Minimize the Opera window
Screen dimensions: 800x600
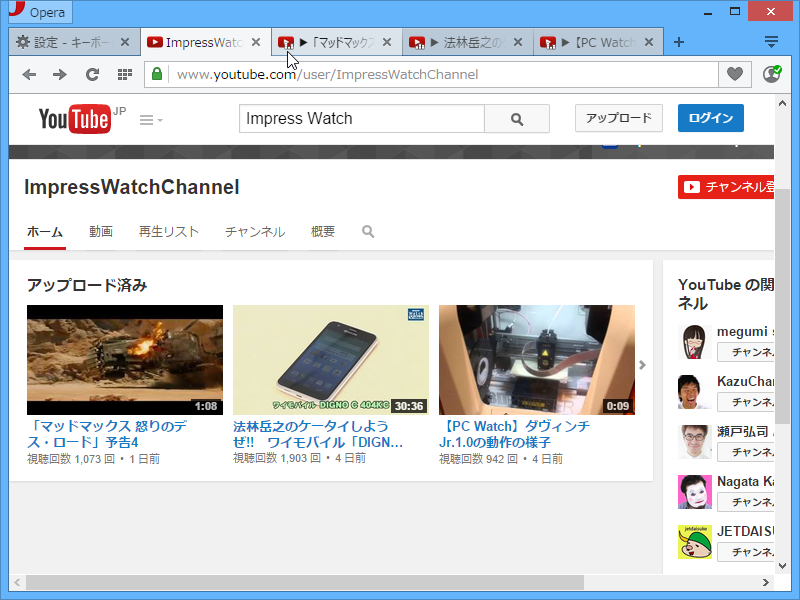click(x=708, y=12)
